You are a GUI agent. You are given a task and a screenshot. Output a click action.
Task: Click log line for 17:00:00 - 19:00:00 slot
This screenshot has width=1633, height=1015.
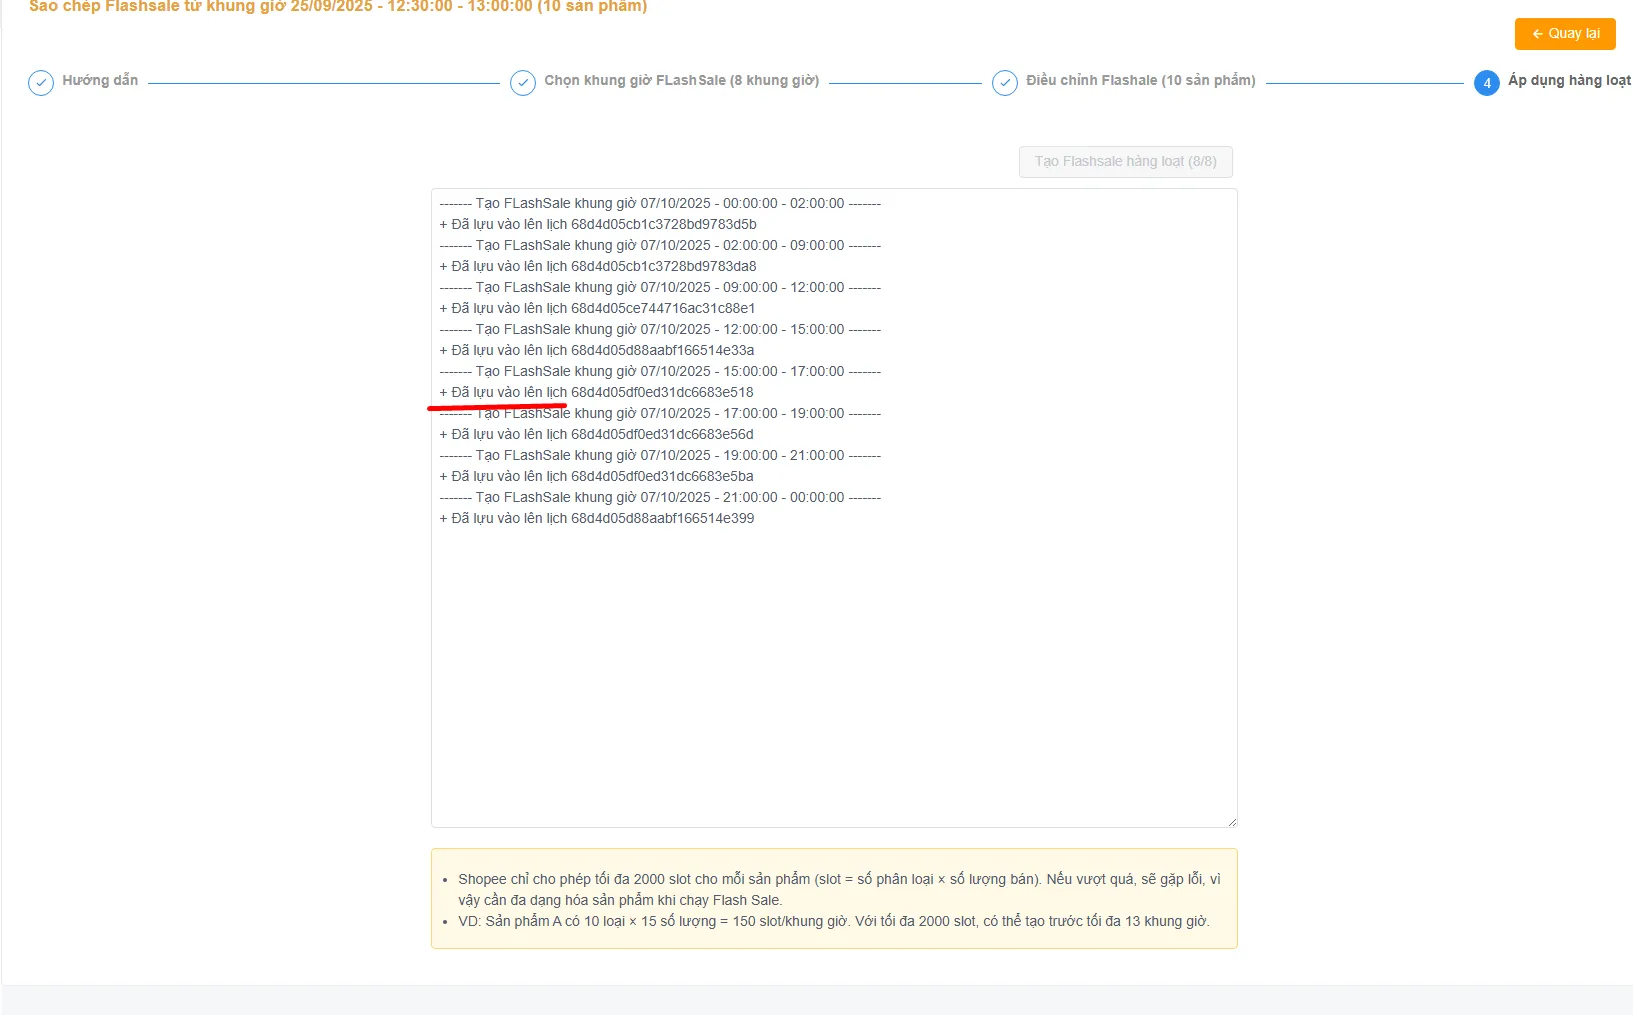point(660,413)
